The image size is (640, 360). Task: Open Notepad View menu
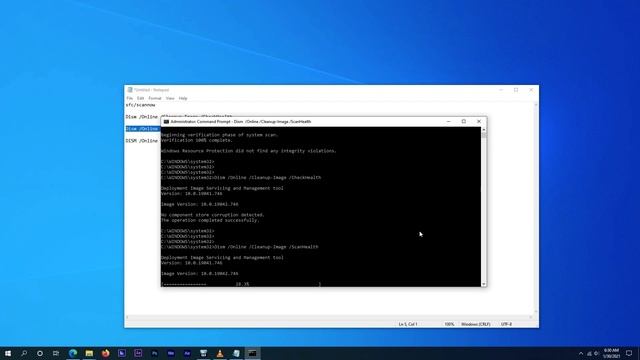point(170,98)
